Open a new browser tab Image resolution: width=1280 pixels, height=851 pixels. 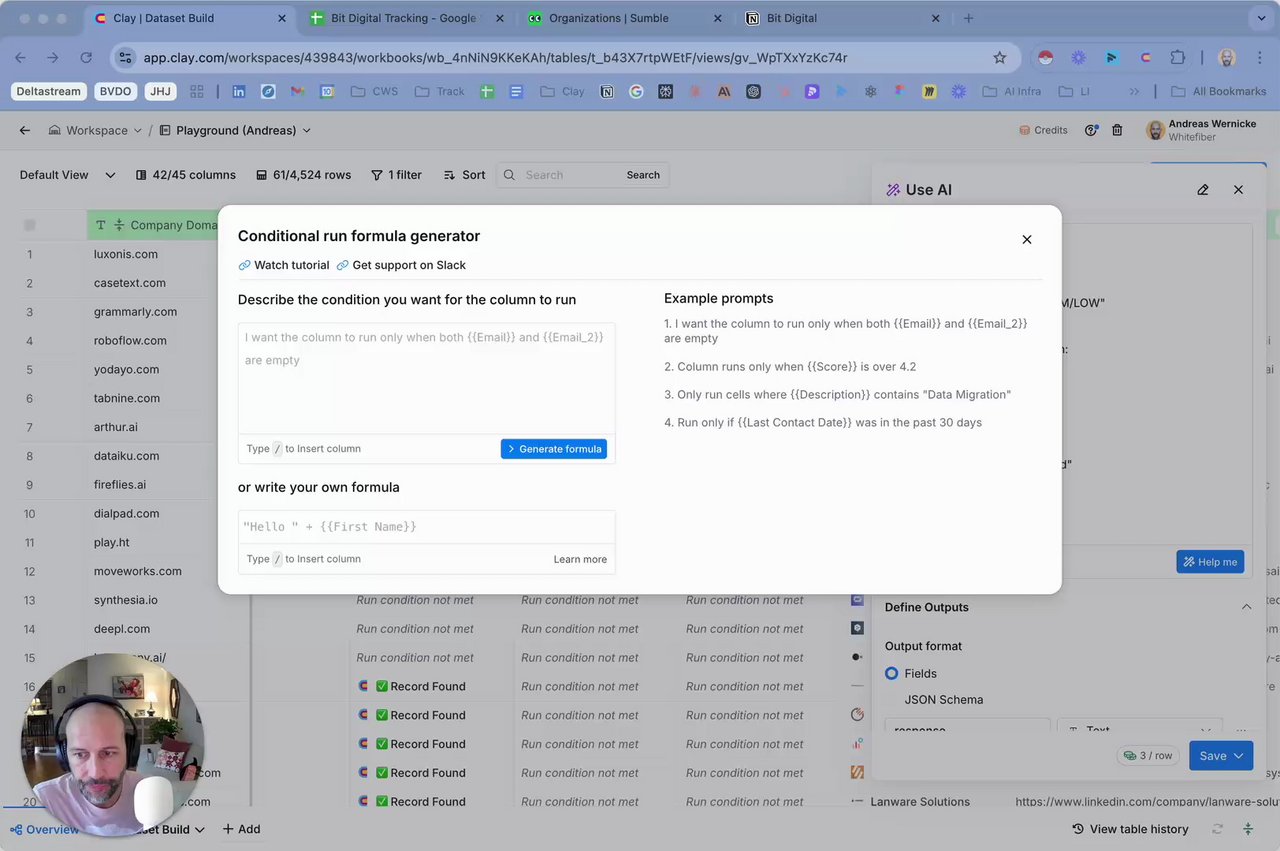(x=968, y=18)
